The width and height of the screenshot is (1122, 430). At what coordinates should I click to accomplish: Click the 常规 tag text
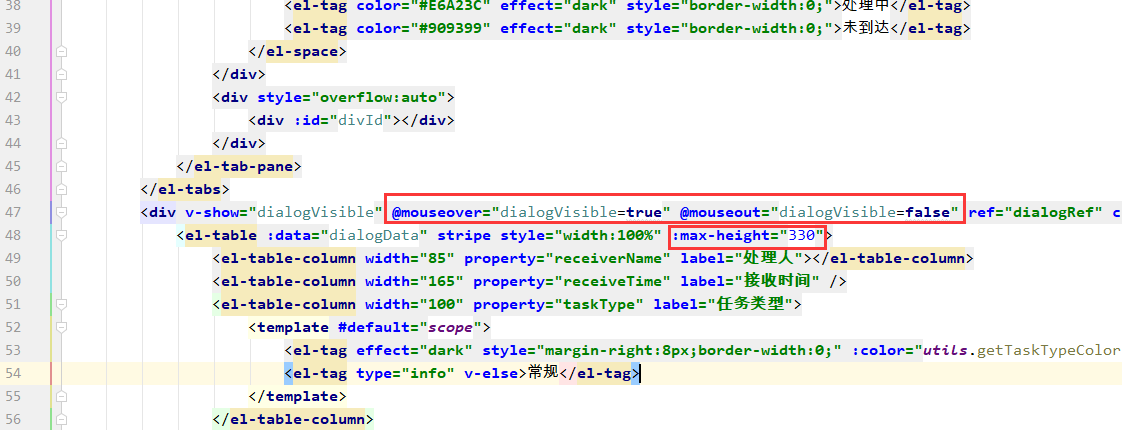(542, 373)
